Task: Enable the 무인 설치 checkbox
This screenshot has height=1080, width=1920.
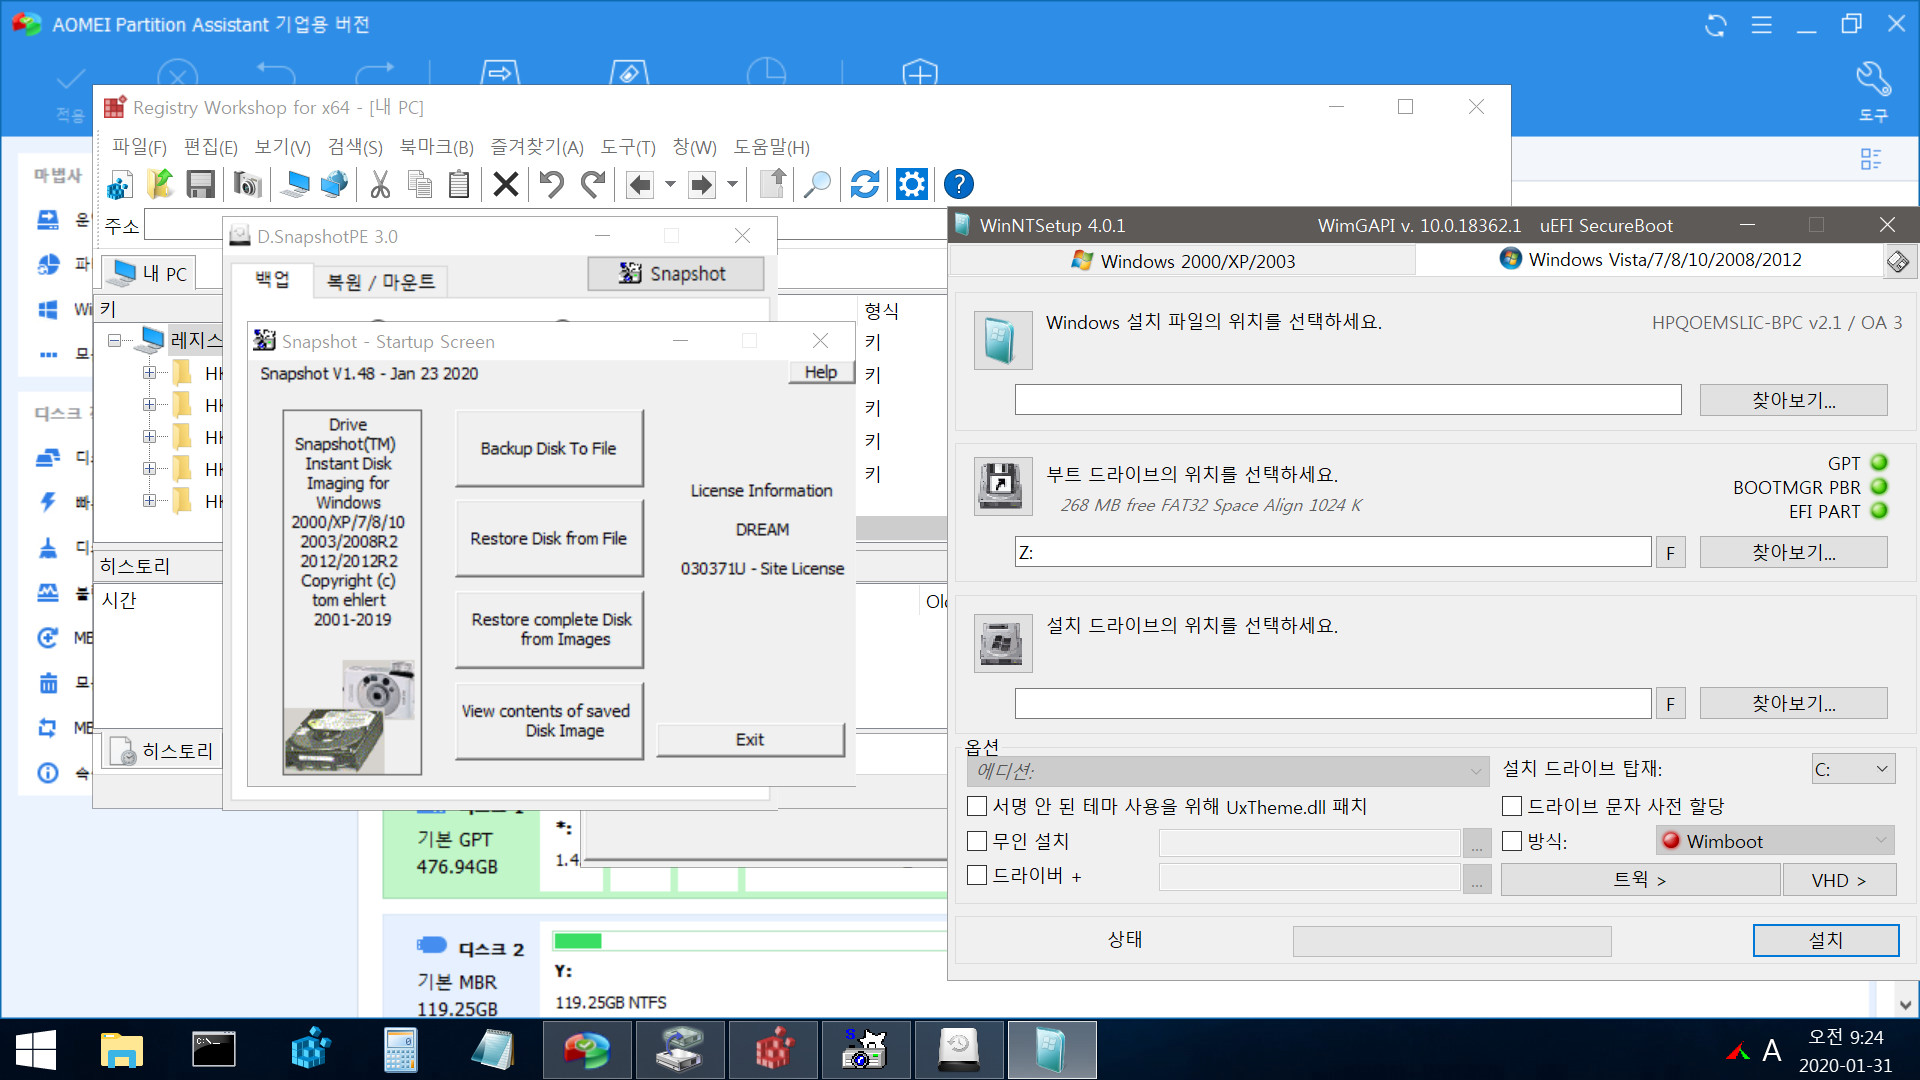Action: pyautogui.click(x=977, y=841)
